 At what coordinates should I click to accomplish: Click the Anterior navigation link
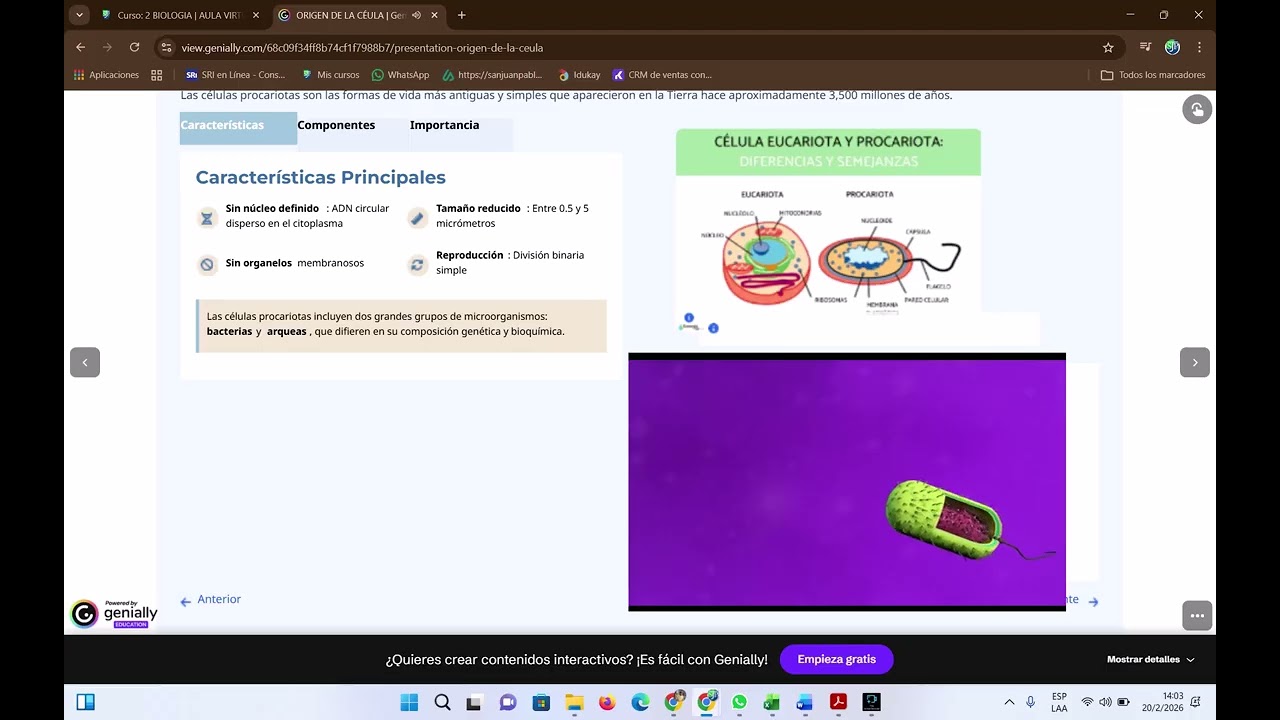click(211, 600)
